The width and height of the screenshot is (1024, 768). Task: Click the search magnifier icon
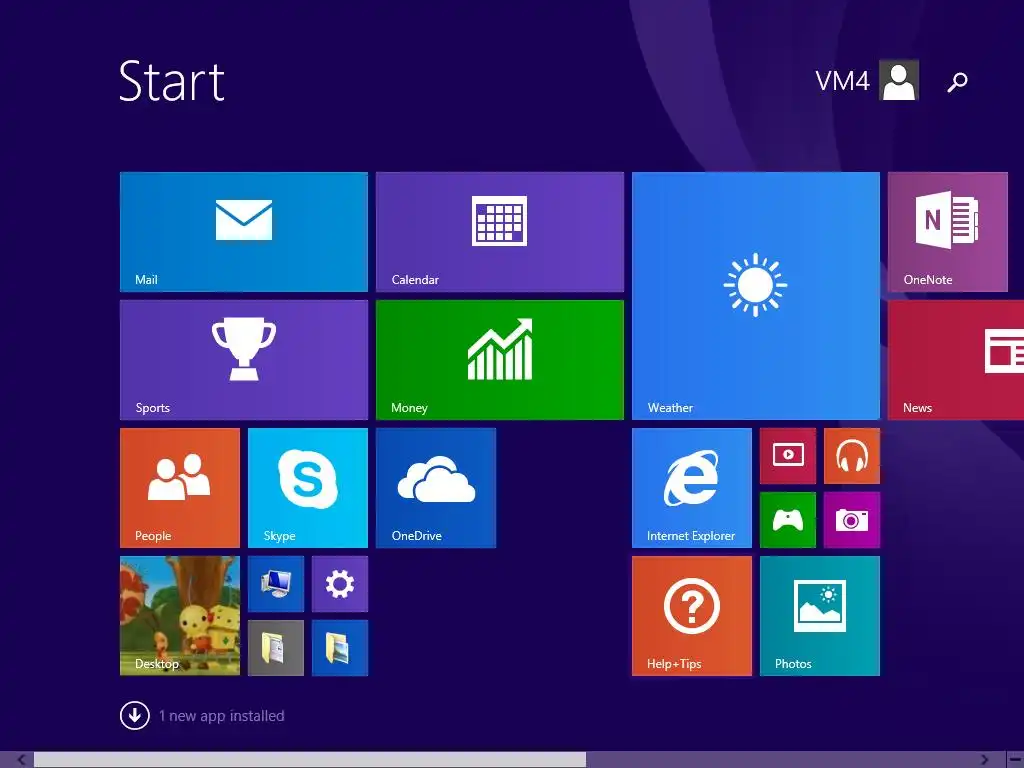957,82
